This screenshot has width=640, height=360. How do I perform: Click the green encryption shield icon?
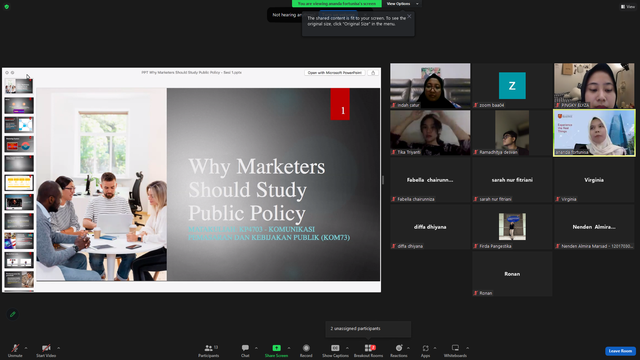pyautogui.click(x=7, y=7)
